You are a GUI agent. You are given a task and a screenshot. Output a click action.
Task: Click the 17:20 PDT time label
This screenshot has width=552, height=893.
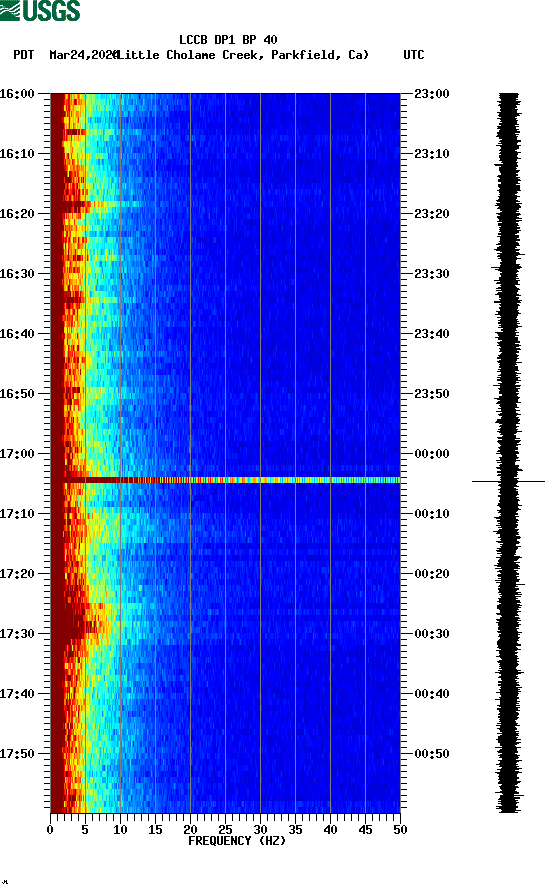(17, 574)
